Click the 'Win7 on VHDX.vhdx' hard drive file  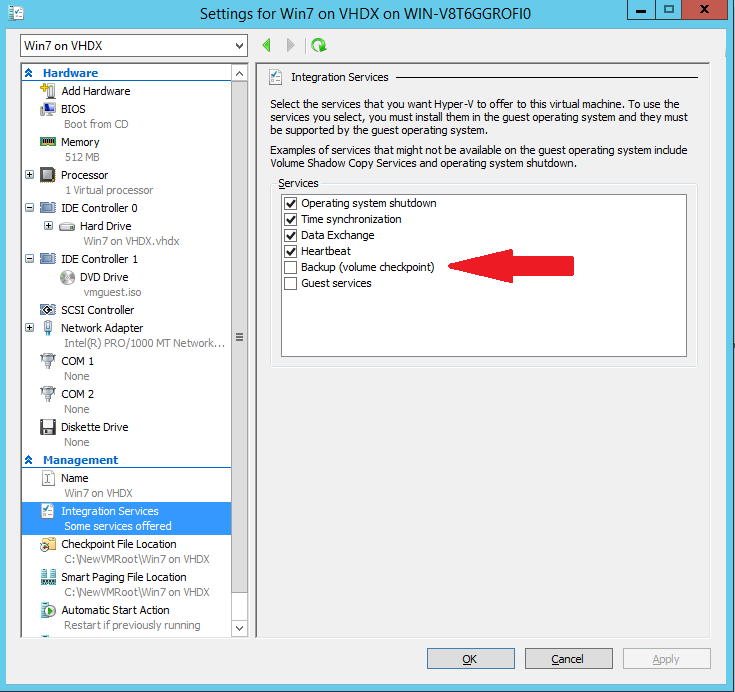(131, 241)
